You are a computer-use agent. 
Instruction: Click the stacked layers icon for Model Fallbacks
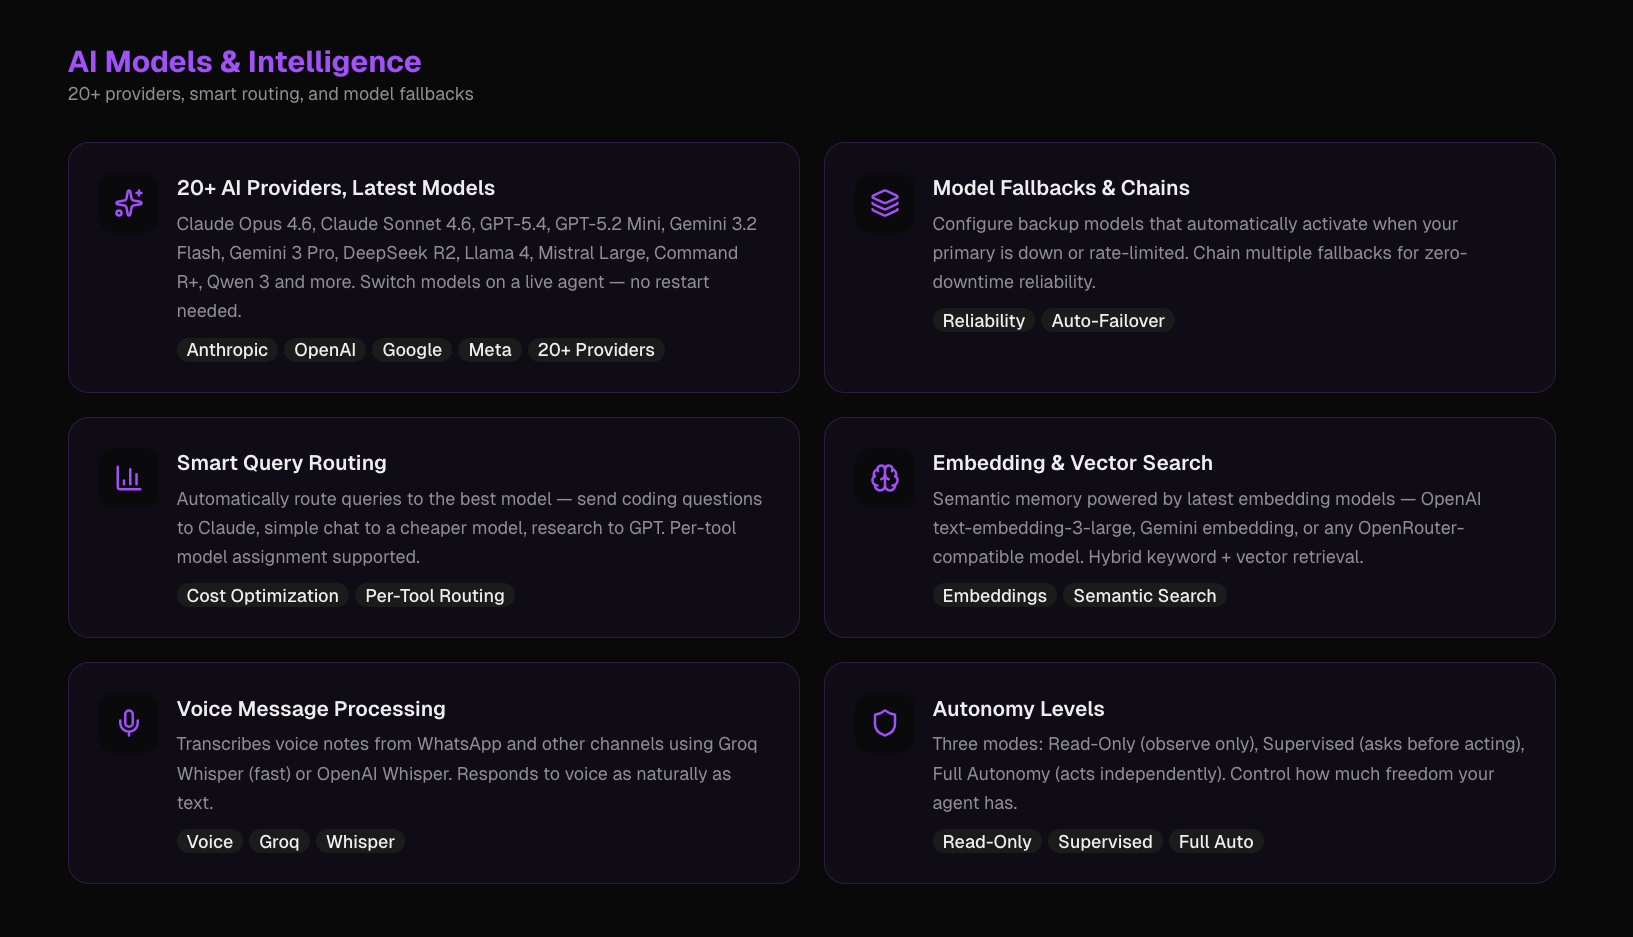(885, 203)
